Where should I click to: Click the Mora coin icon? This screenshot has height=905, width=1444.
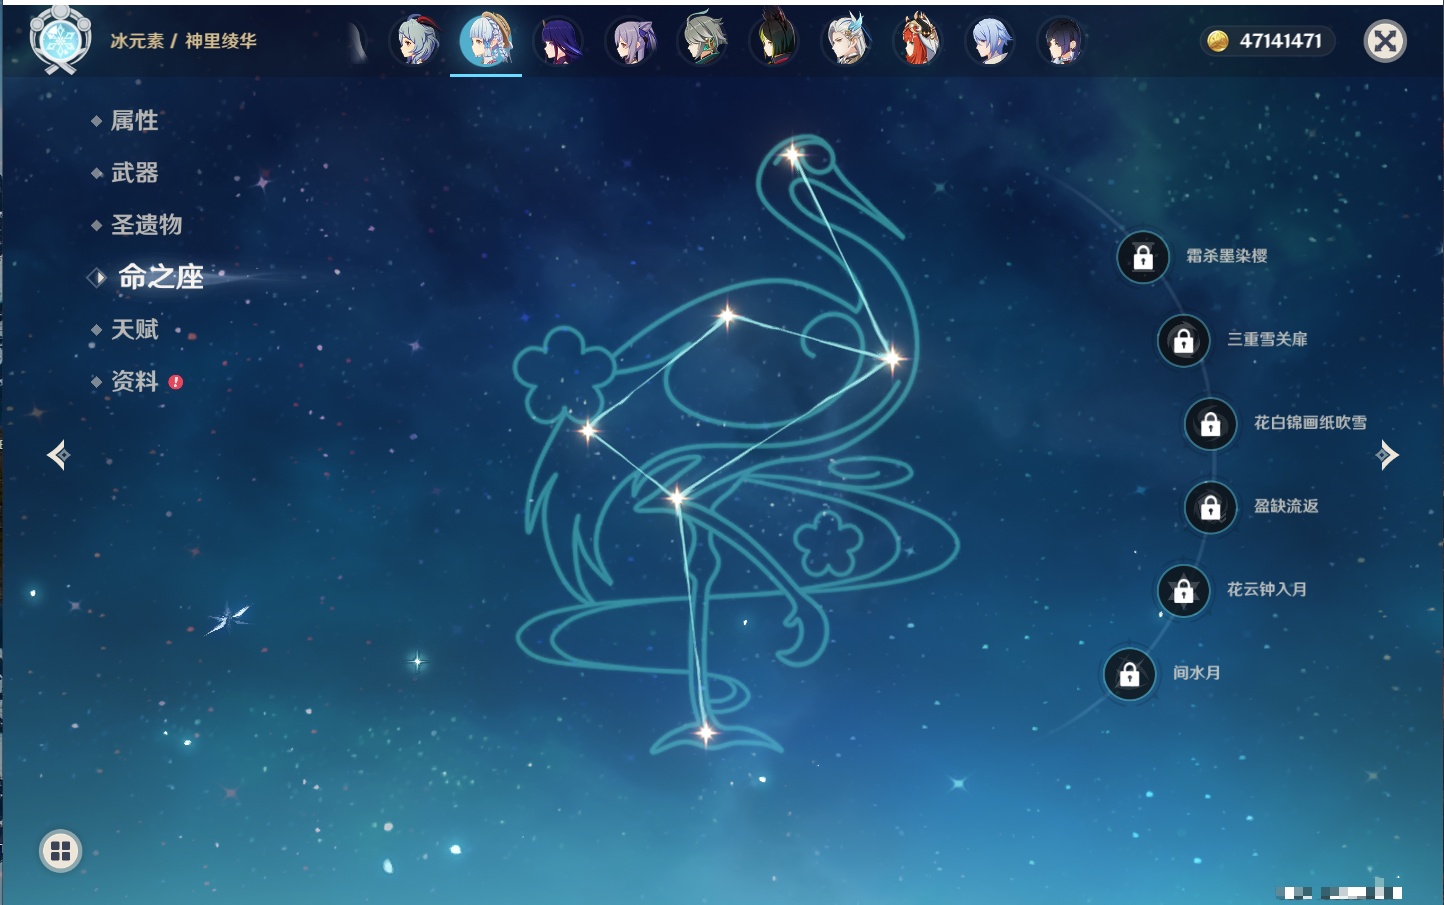click(x=1217, y=41)
